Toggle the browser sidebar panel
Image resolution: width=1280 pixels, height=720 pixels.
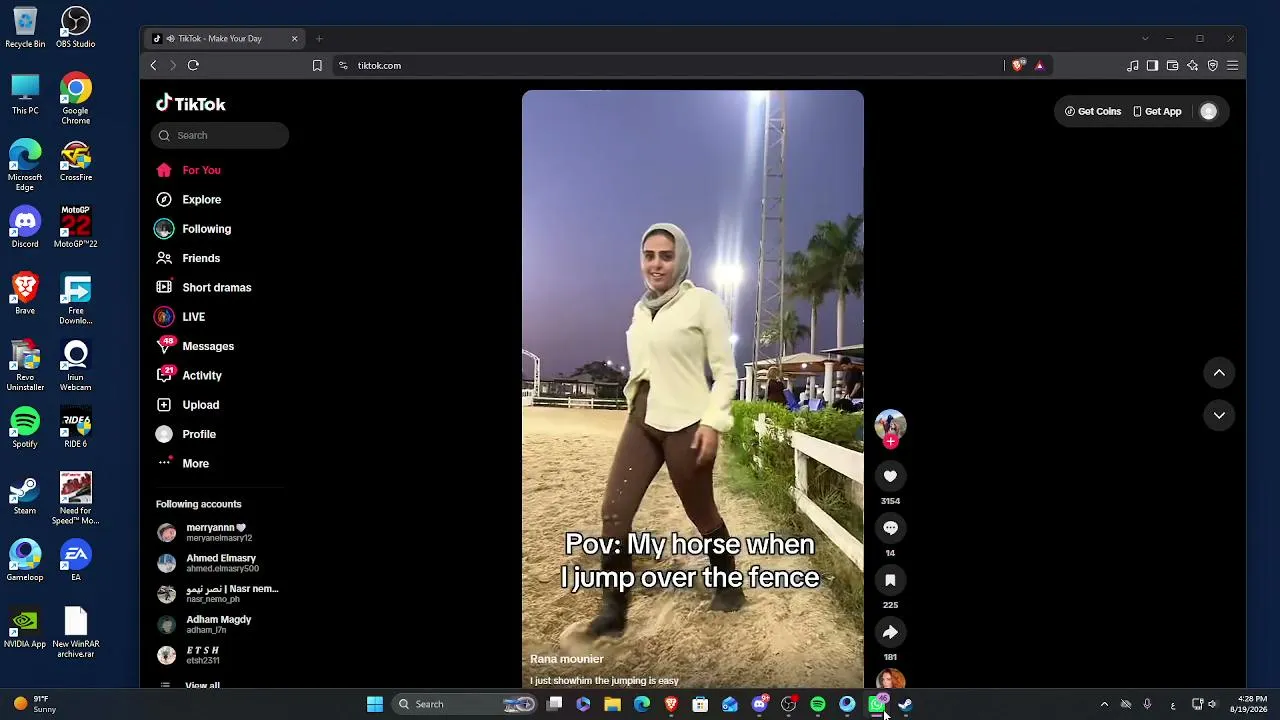click(1152, 66)
